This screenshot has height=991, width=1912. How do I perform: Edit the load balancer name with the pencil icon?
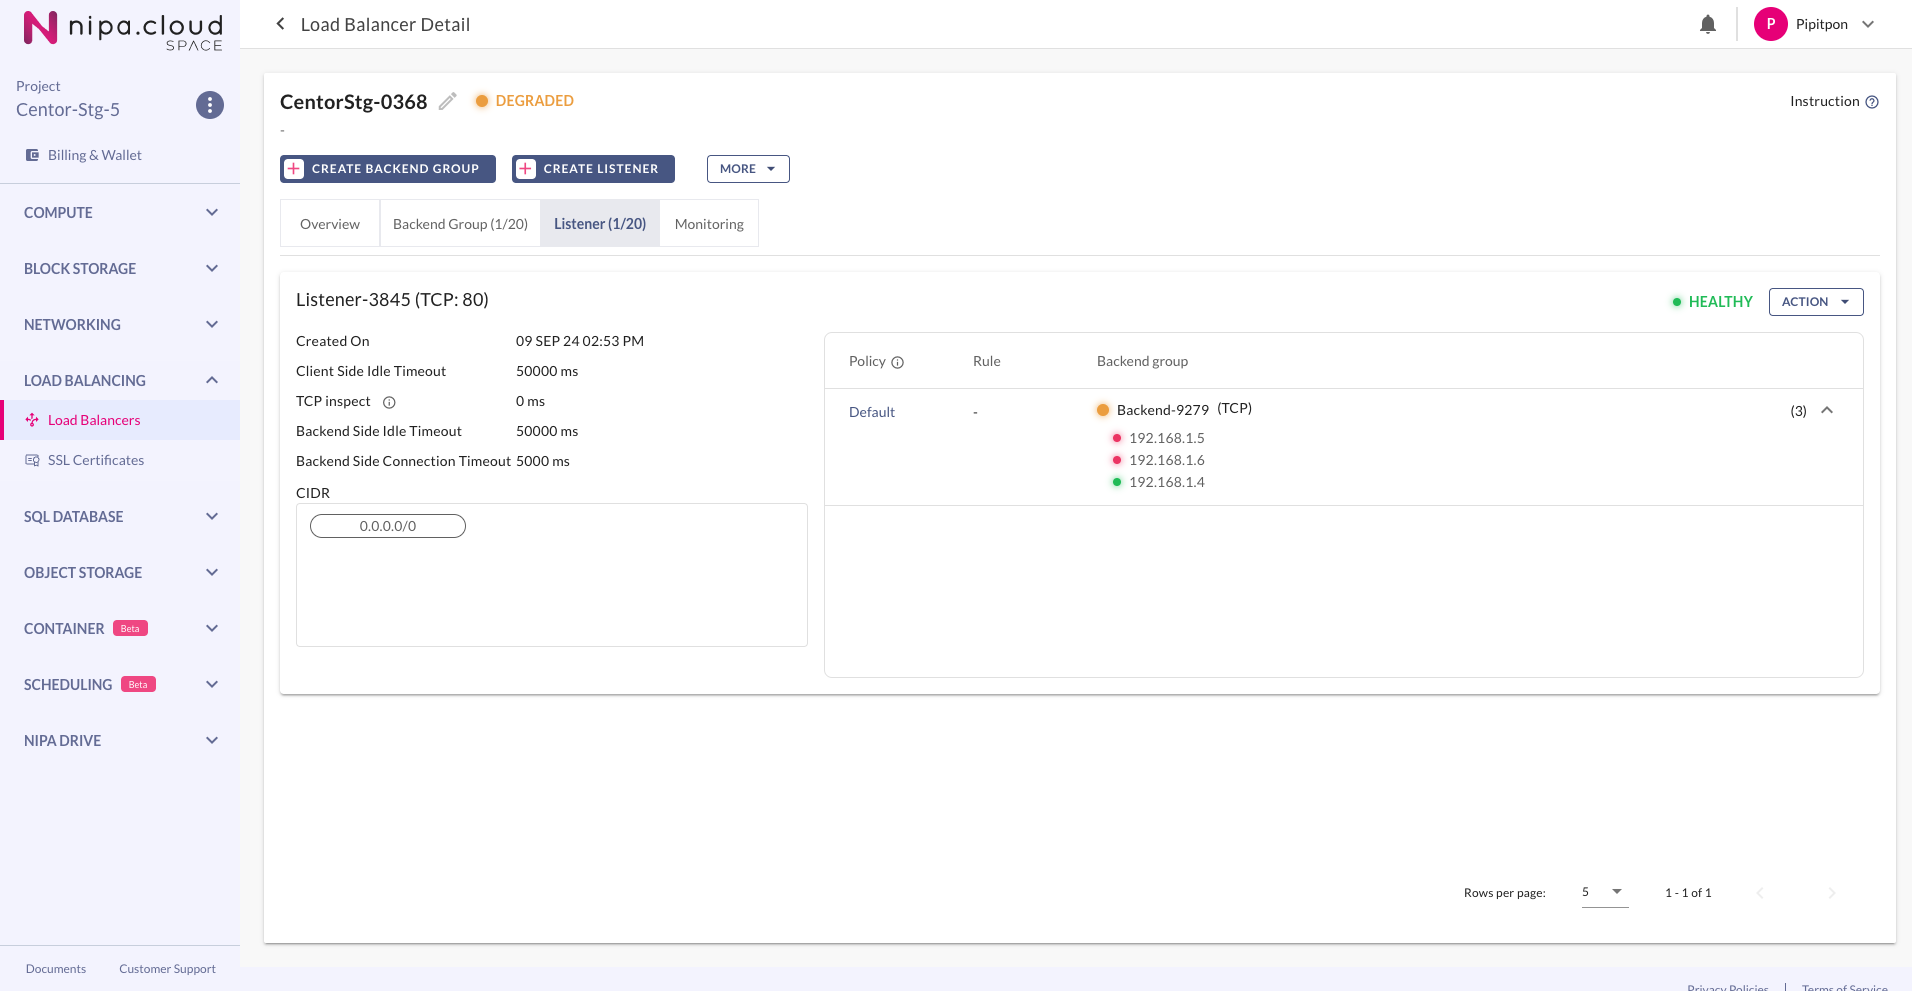point(448,101)
